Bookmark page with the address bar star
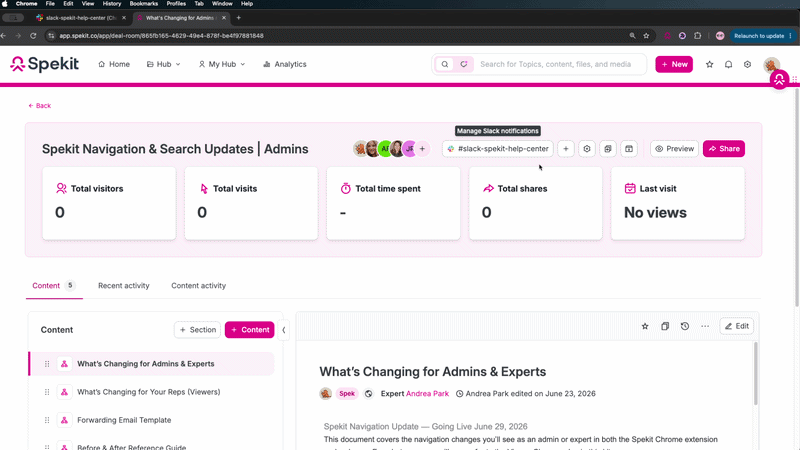The height and width of the screenshot is (450, 800). (646, 36)
